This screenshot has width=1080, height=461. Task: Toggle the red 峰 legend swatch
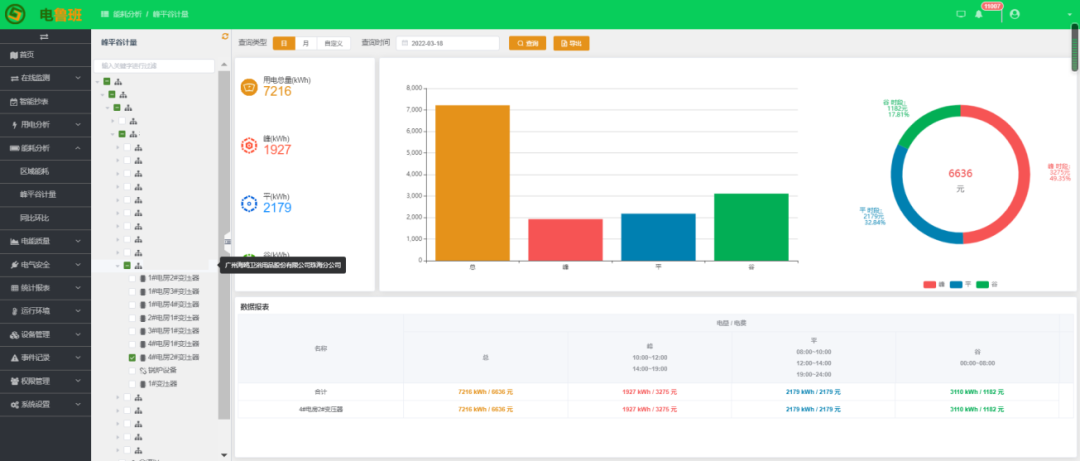point(929,285)
